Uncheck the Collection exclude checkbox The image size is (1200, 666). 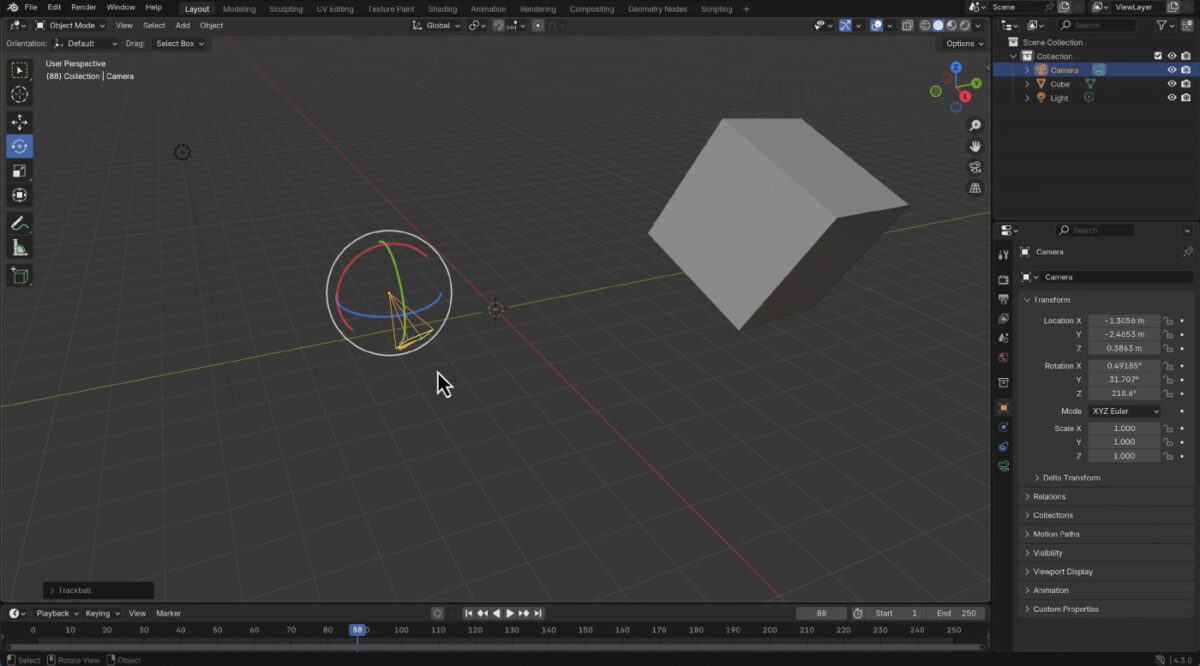click(1158, 56)
